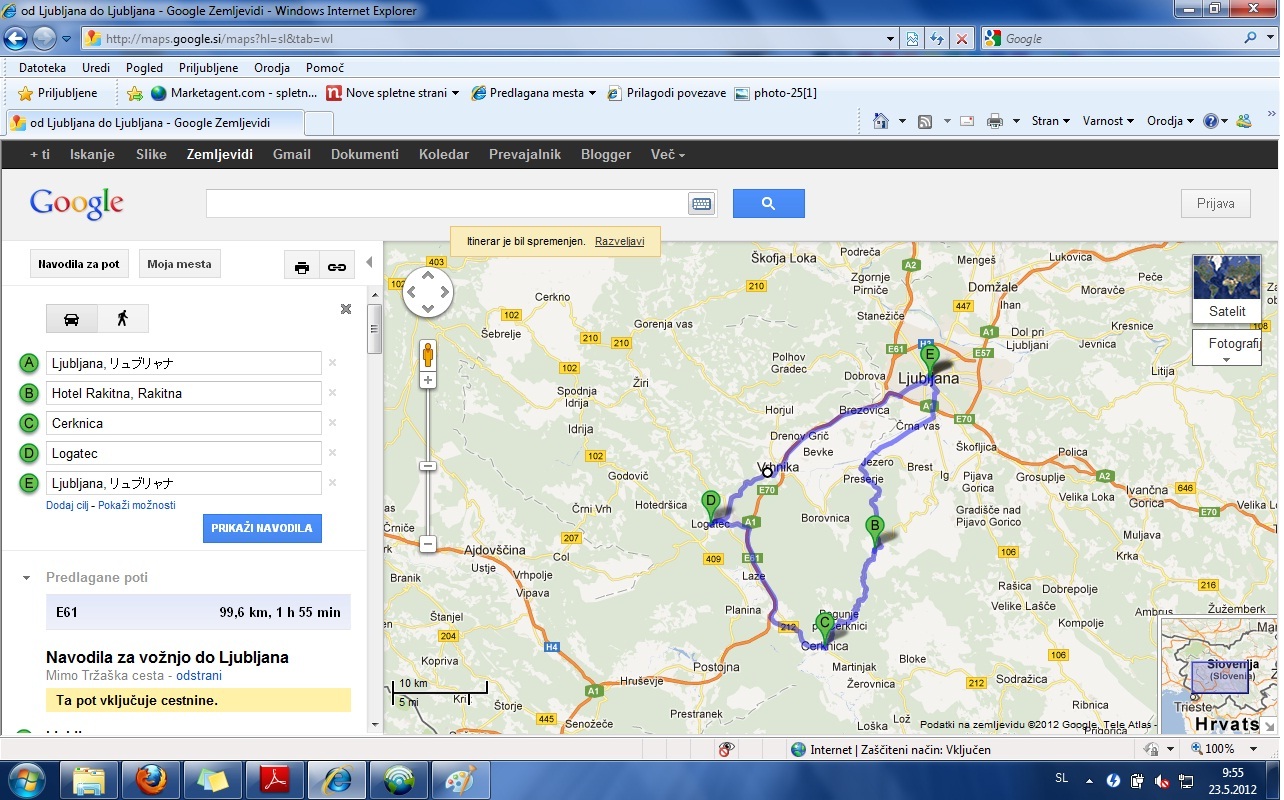Select the E61 suggested route row
Image resolution: width=1284 pixels, height=800 pixels.
pos(198,612)
